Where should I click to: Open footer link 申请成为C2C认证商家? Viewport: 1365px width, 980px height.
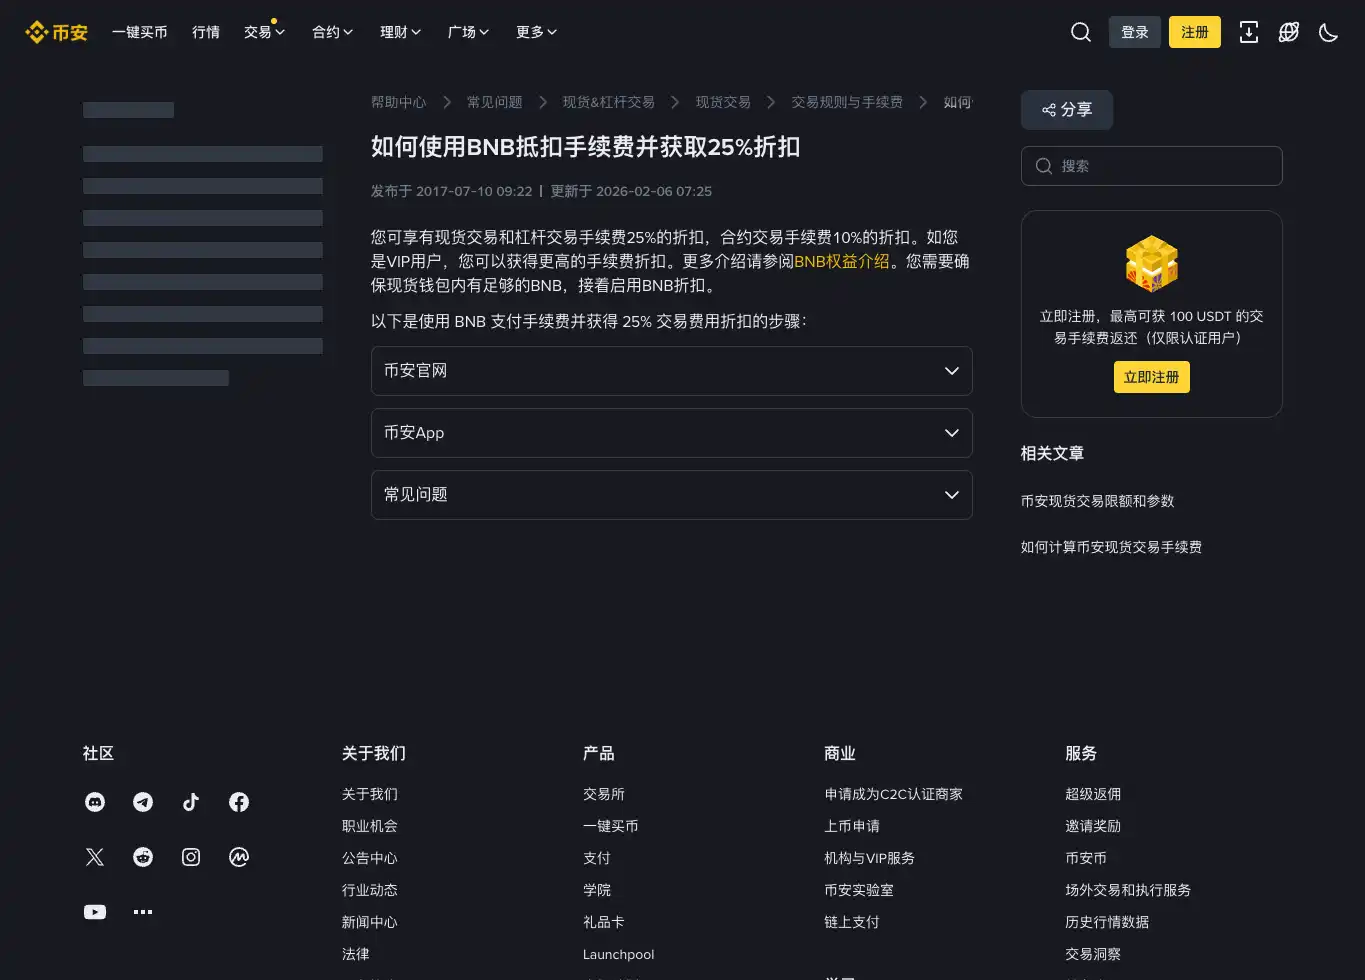[x=894, y=794]
